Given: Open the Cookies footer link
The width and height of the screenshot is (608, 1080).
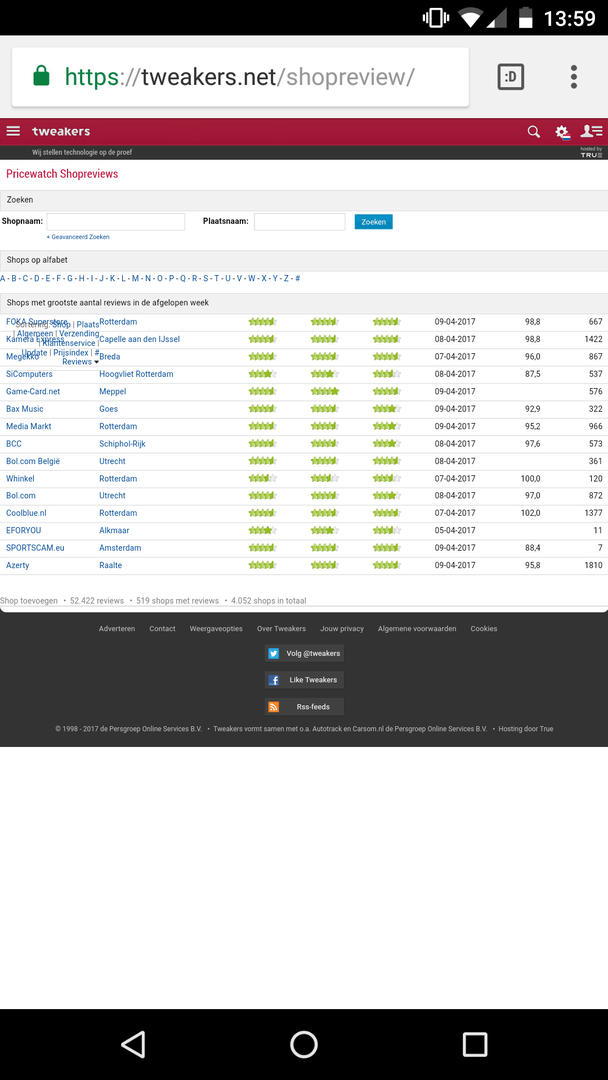Looking at the screenshot, I should (483, 628).
